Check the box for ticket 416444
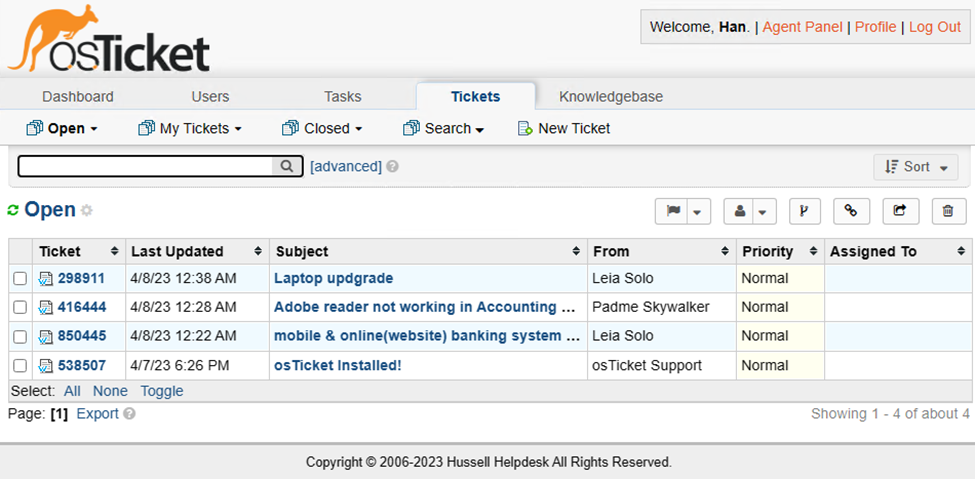 20,307
